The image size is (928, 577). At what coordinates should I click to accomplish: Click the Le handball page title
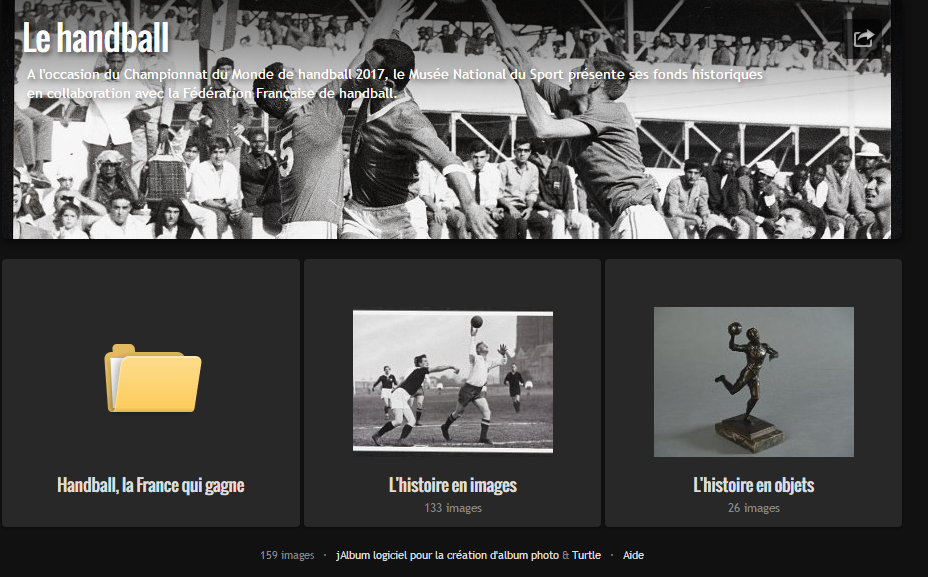click(96, 38)
